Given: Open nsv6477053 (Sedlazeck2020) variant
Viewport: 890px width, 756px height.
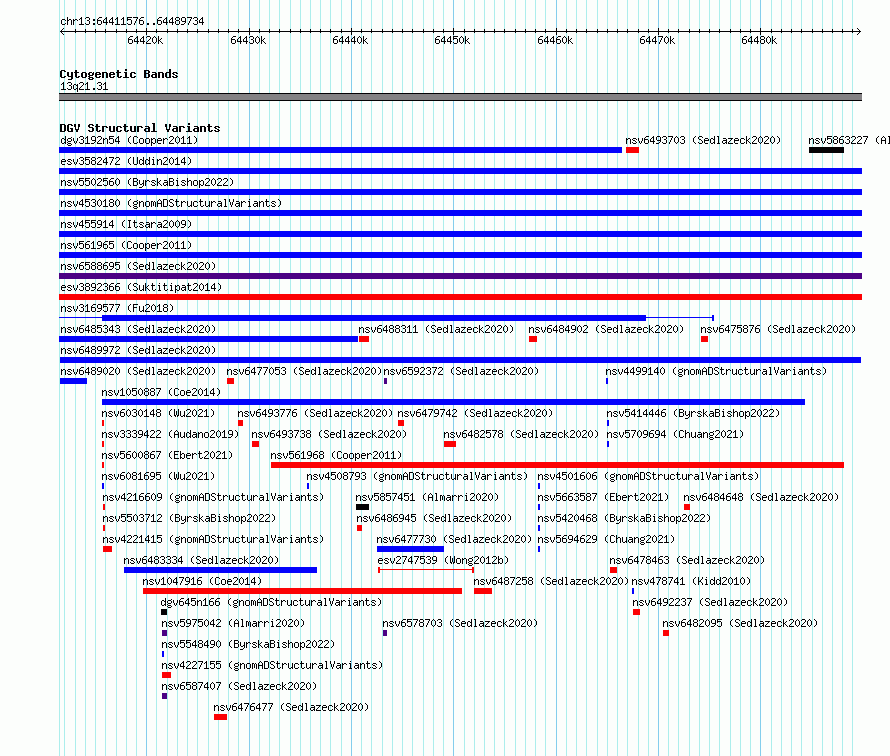Looking at the screenshot, I should point(304,371).
